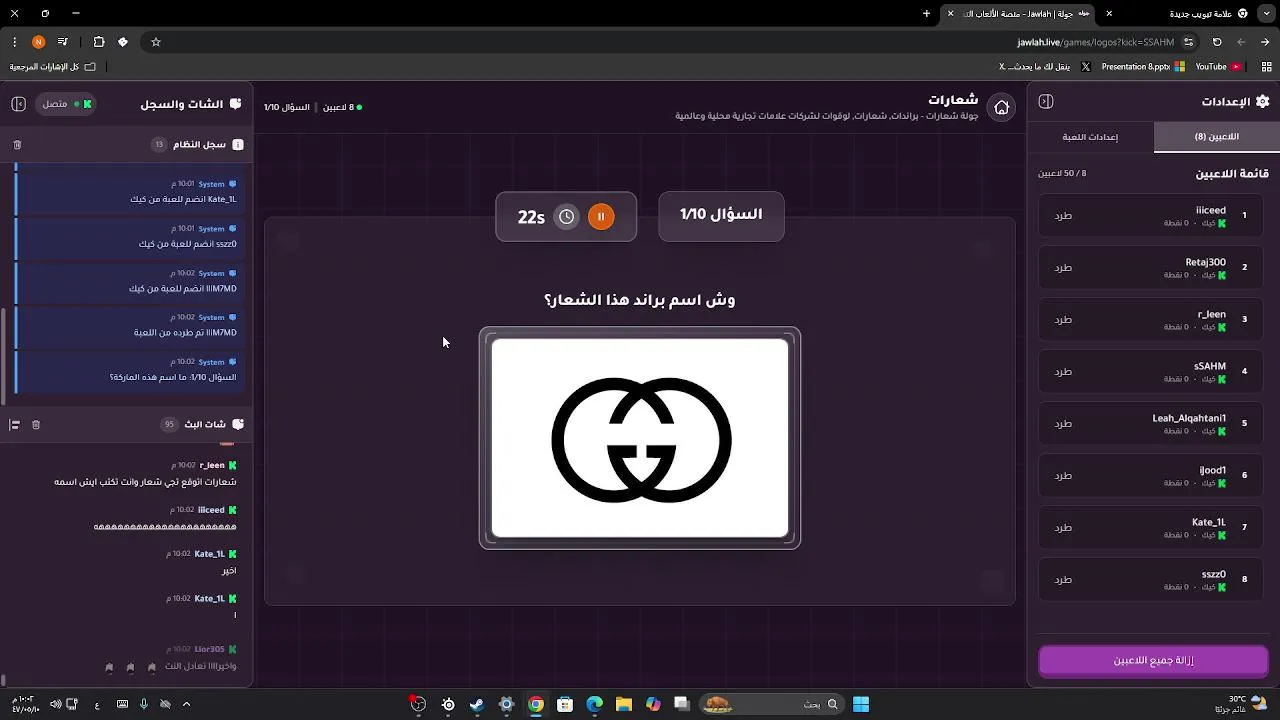Open Steam from the taskbar

[x=477, y=704]
